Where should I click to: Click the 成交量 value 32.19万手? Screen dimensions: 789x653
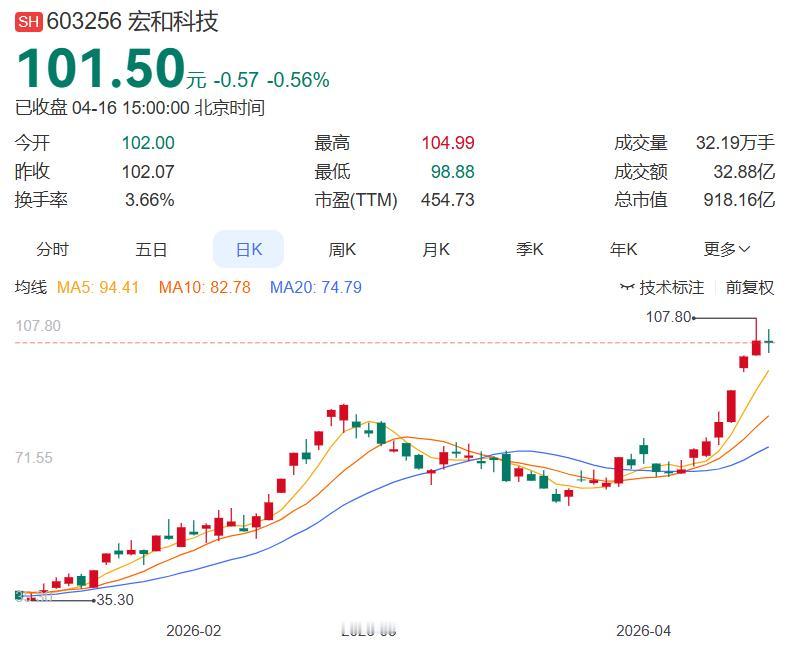click(735, 143)
